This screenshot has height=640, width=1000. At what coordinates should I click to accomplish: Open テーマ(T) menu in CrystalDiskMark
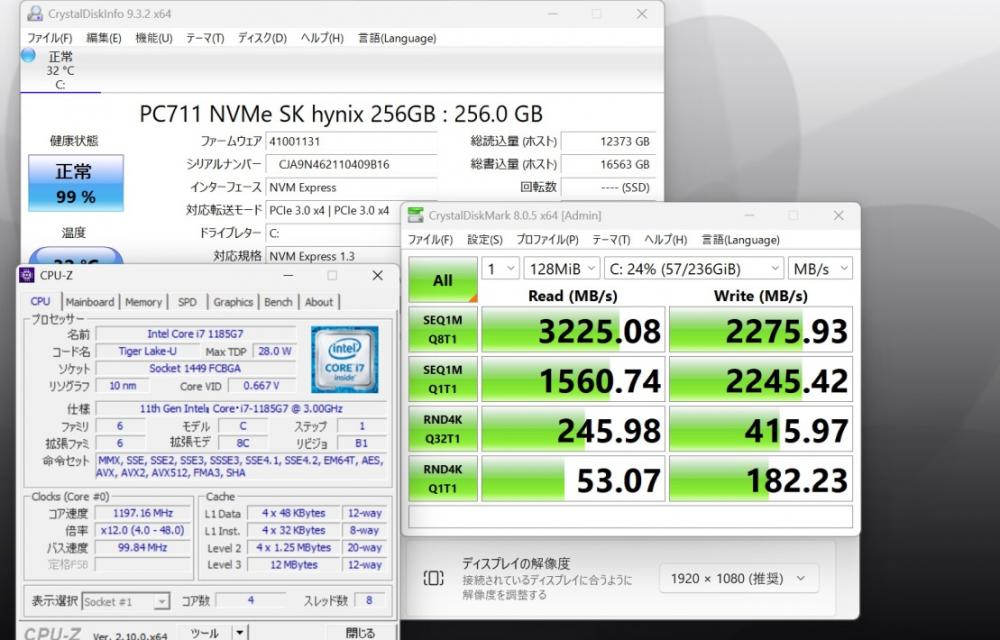point(611,240)
